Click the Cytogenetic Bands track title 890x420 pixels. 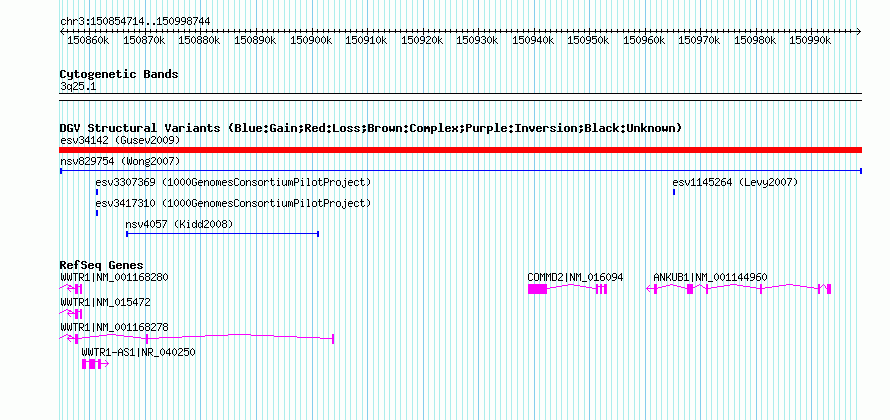[119, 74]
